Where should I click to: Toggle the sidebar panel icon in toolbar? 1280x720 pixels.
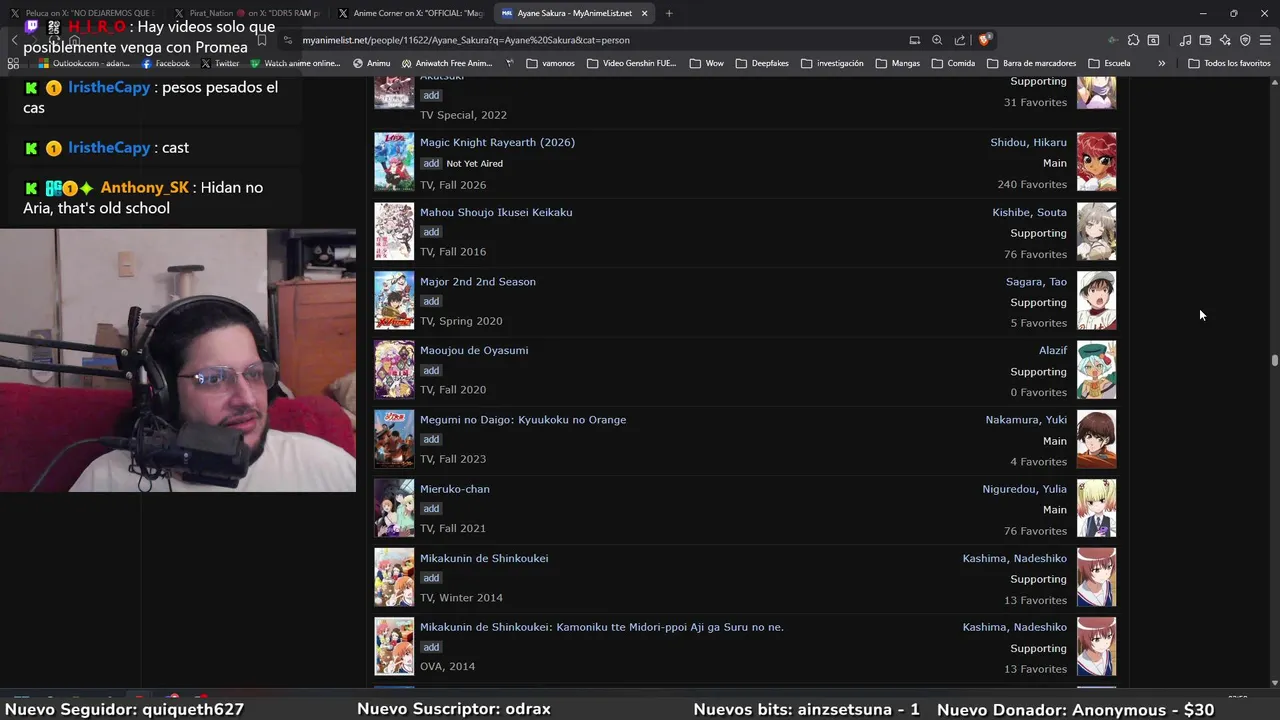click(1153, 40)
